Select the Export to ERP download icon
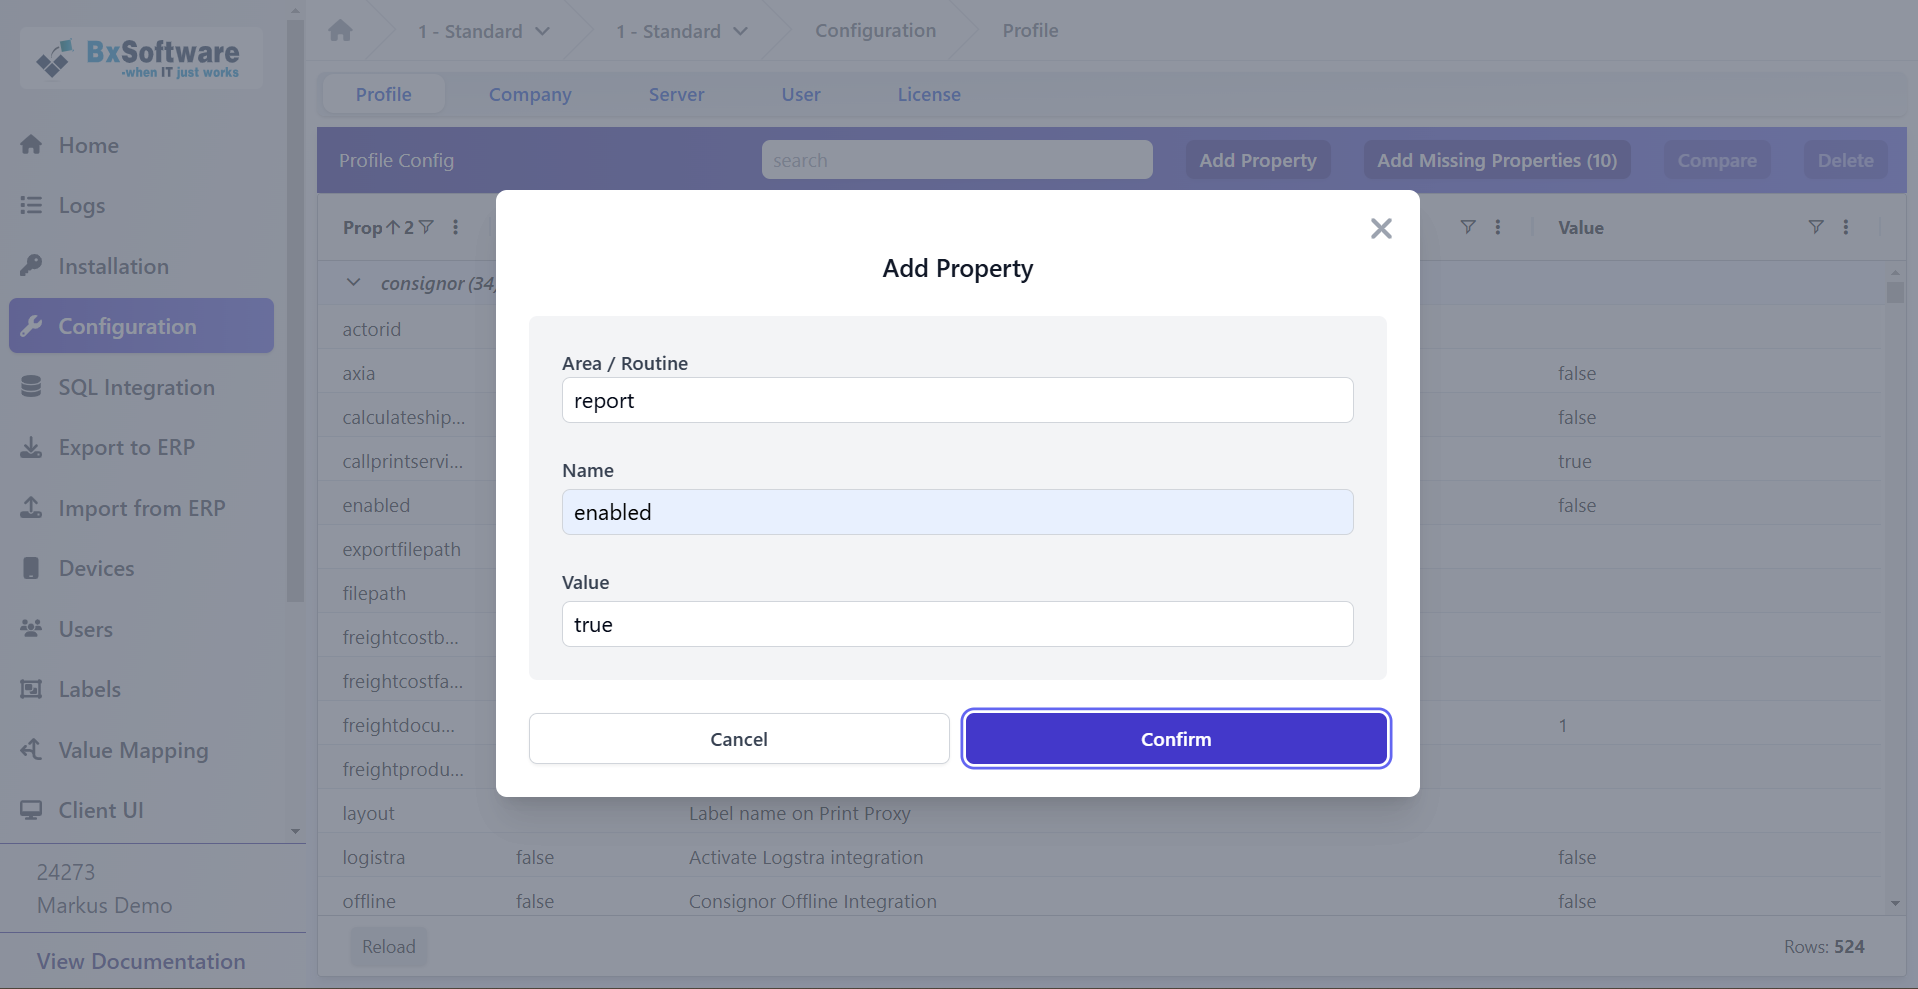1918x989 pixels. point(33,447)
